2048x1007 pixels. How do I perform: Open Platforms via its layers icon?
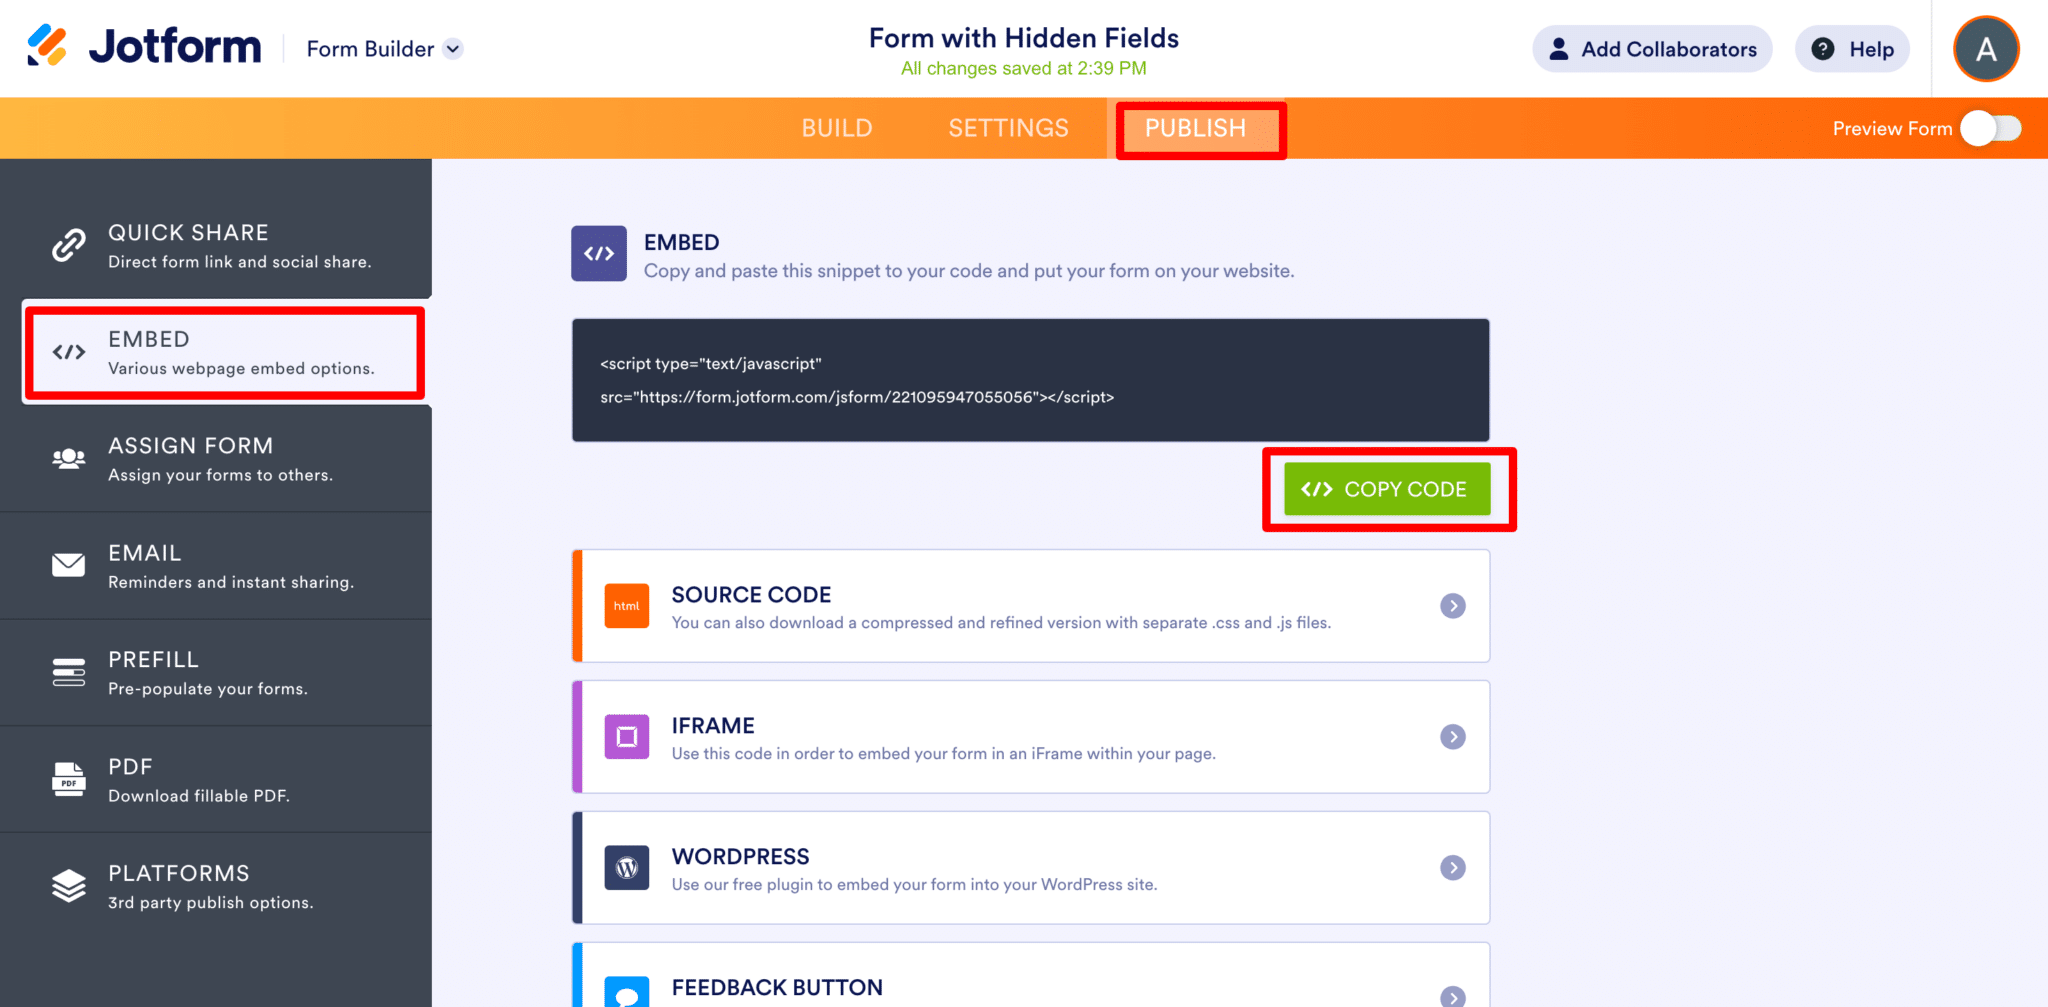point(68,886)
